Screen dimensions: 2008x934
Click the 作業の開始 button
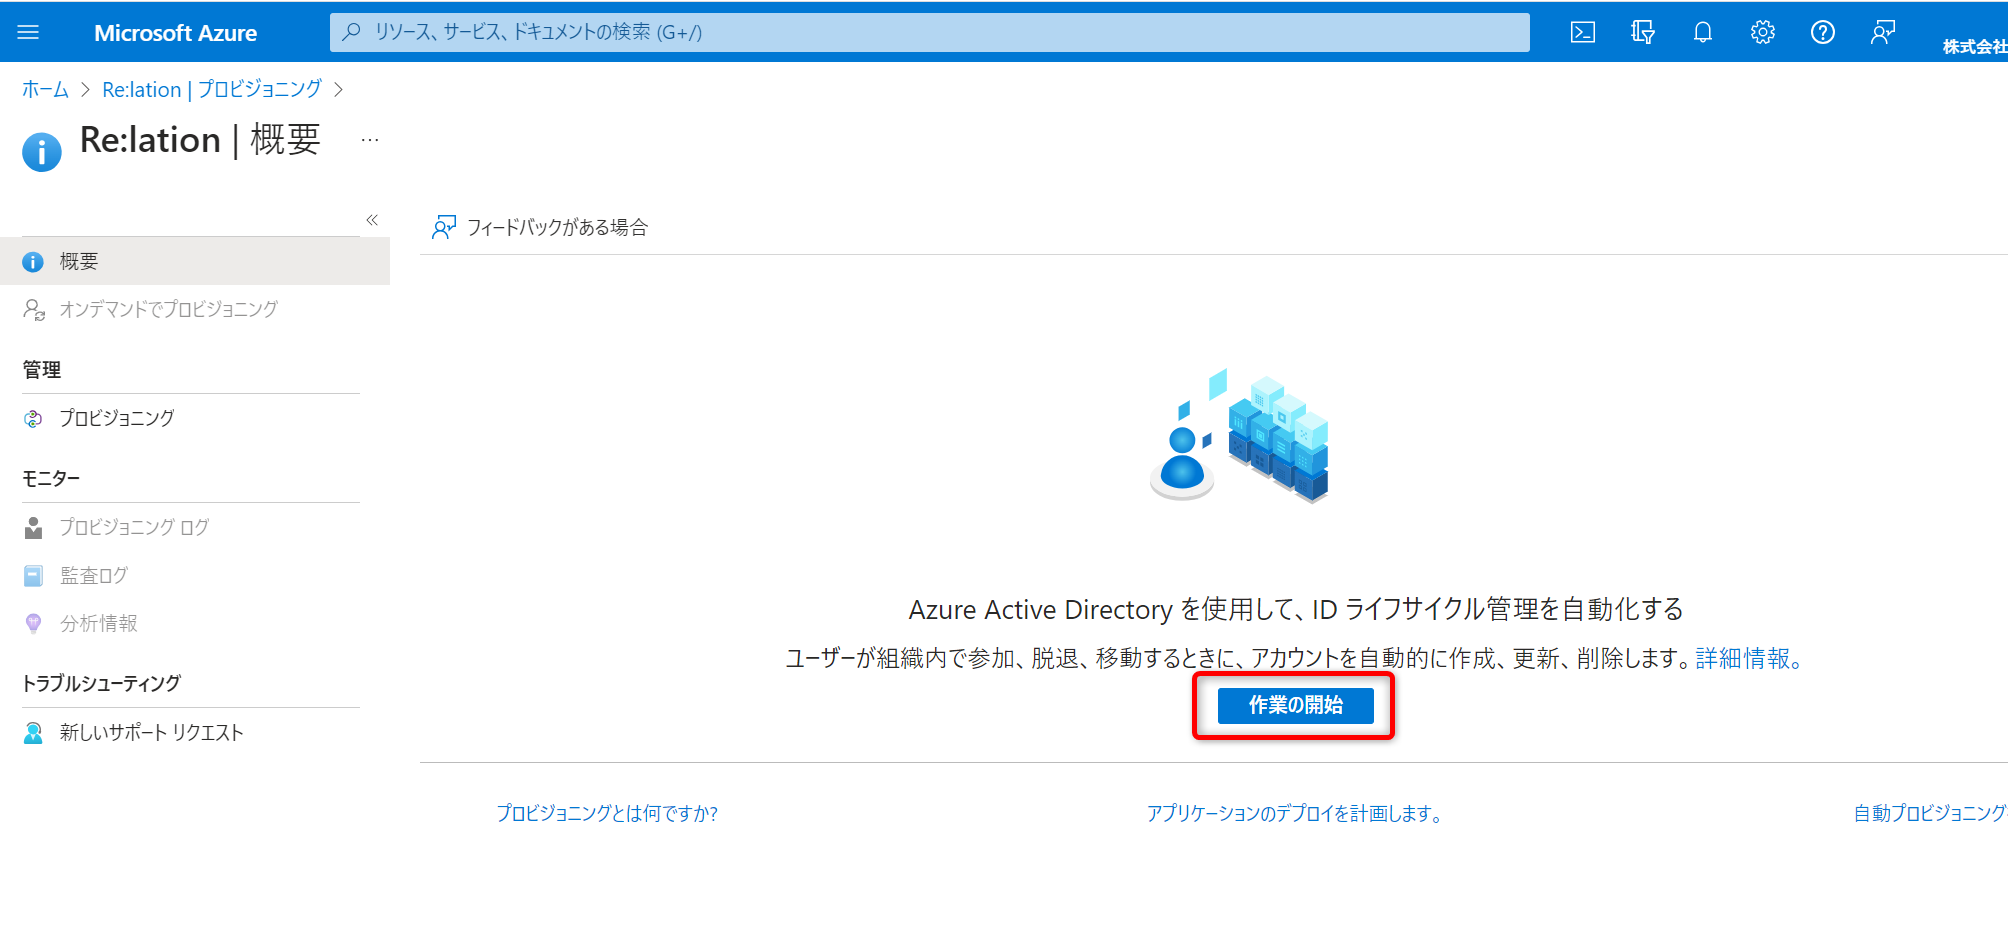tap(1295, 706)
